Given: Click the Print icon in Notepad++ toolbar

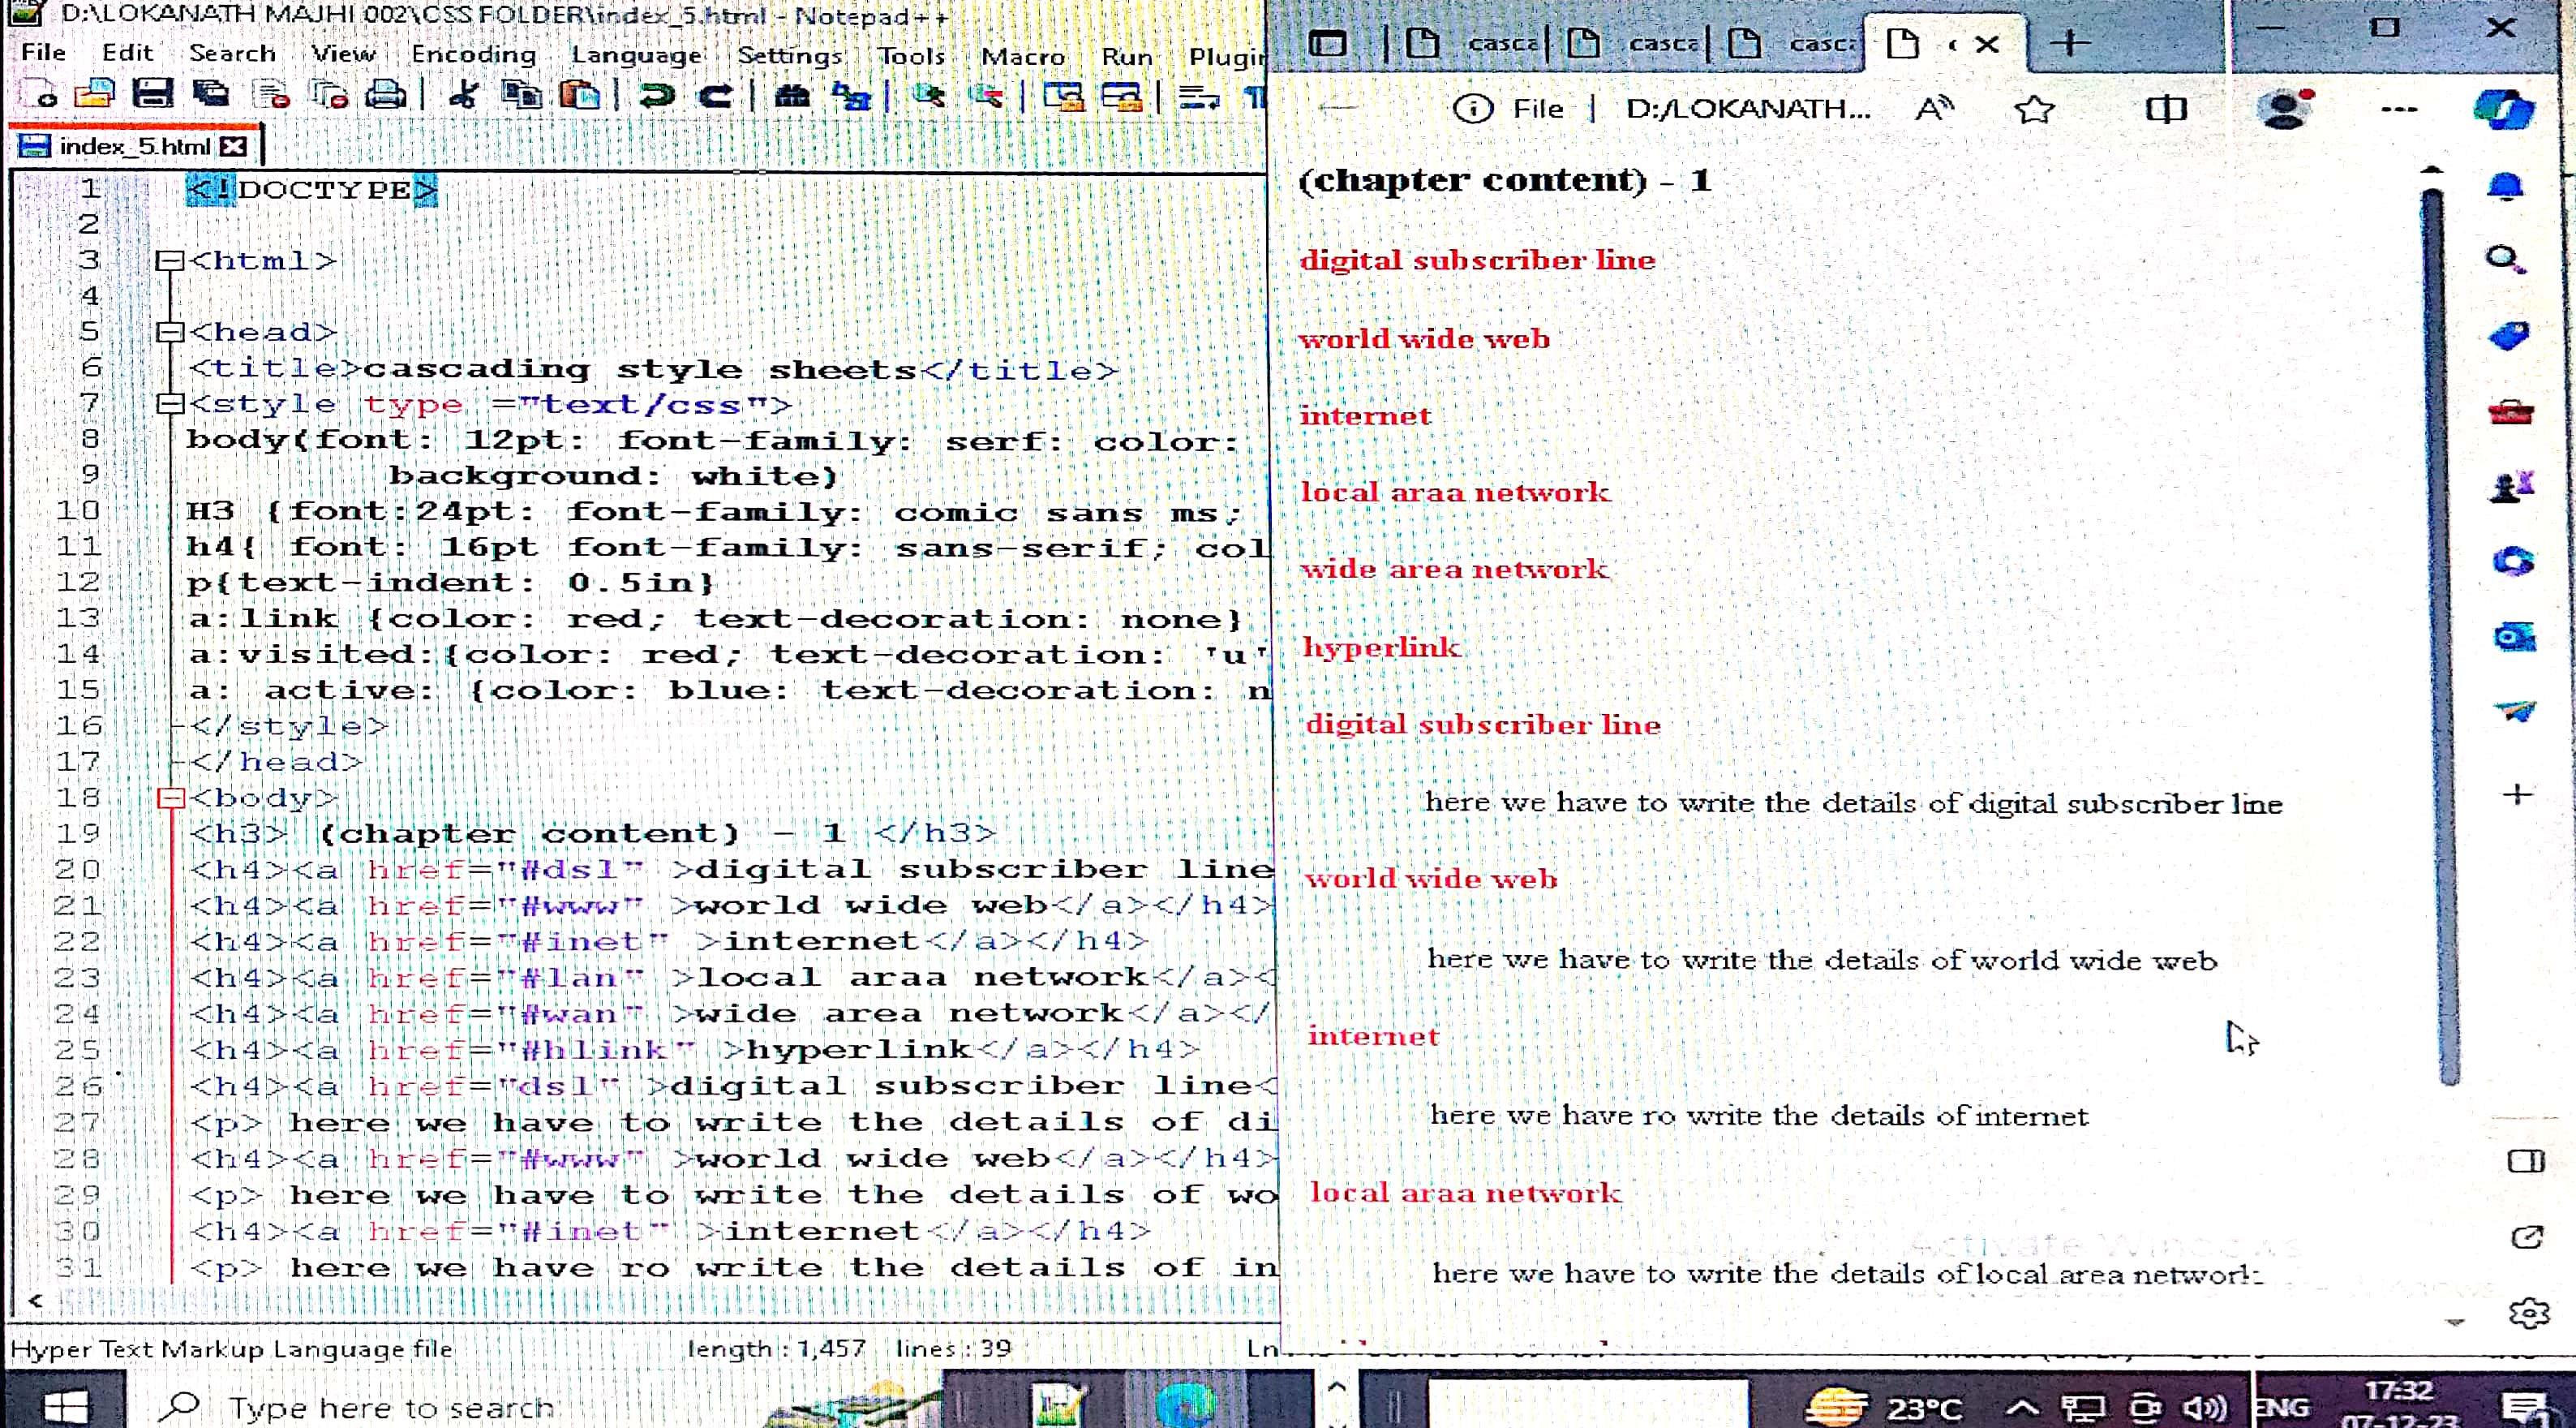Looking at the screenshot, I should click(385, 95).
